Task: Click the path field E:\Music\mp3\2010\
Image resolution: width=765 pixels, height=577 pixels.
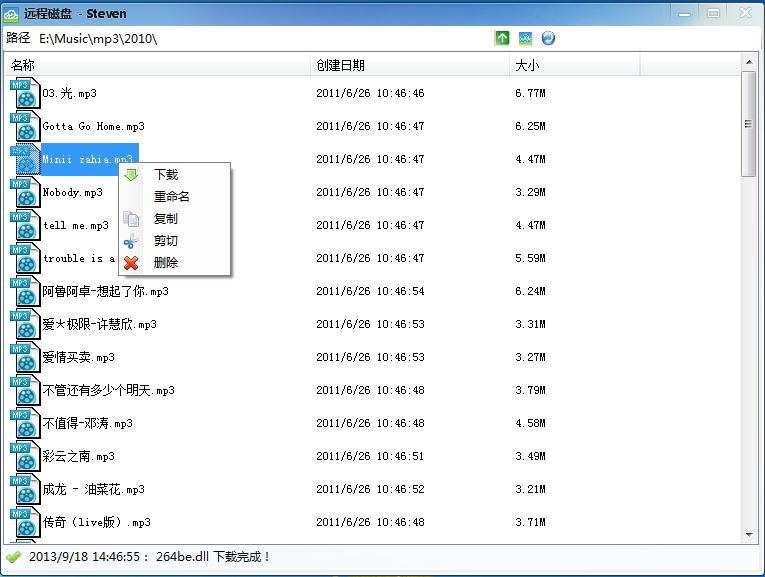Action: pos(98,39)
